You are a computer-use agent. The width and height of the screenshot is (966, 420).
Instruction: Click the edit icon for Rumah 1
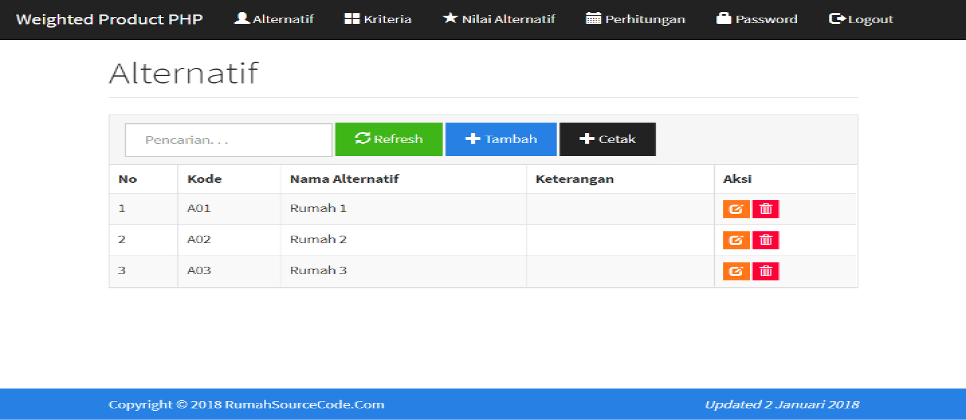pos(736,209)
